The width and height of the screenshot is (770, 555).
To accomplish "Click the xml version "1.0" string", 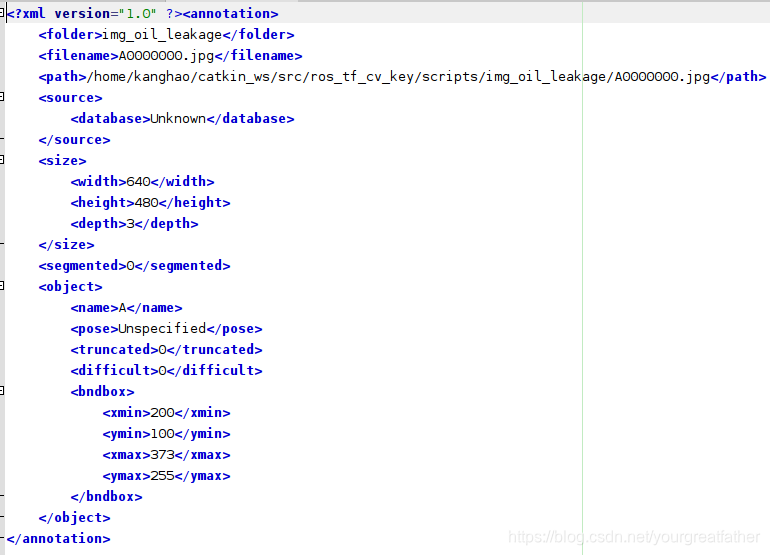I will click(x=138, y=14).
